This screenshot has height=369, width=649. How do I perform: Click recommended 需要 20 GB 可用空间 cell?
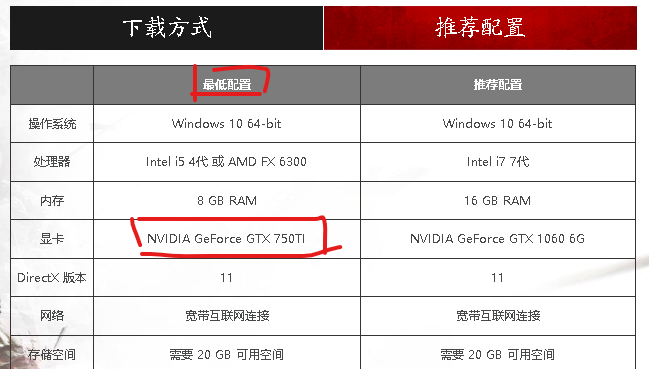coord(498,353)
